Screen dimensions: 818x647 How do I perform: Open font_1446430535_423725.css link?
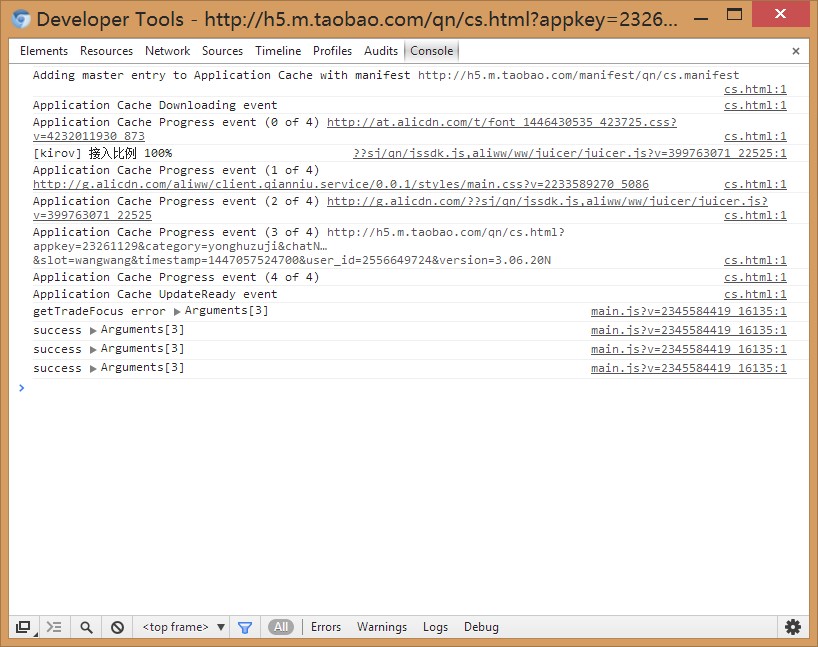point(501,122)
